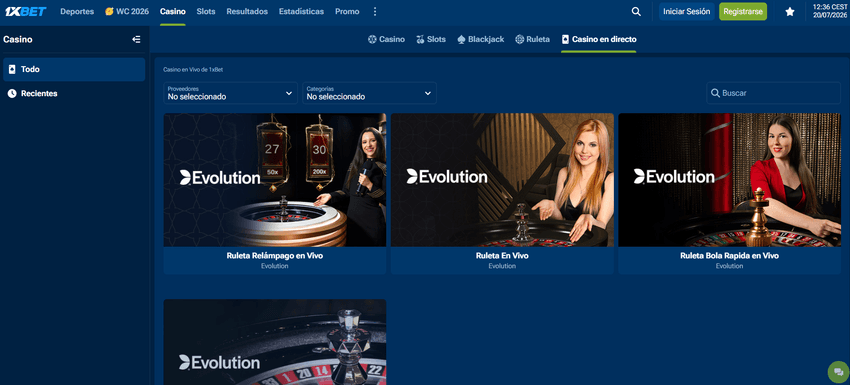Click the 12:36 CEST time display
Image resolution: width=850 pixels, height=385 pixels.
(x=830, y=7)
